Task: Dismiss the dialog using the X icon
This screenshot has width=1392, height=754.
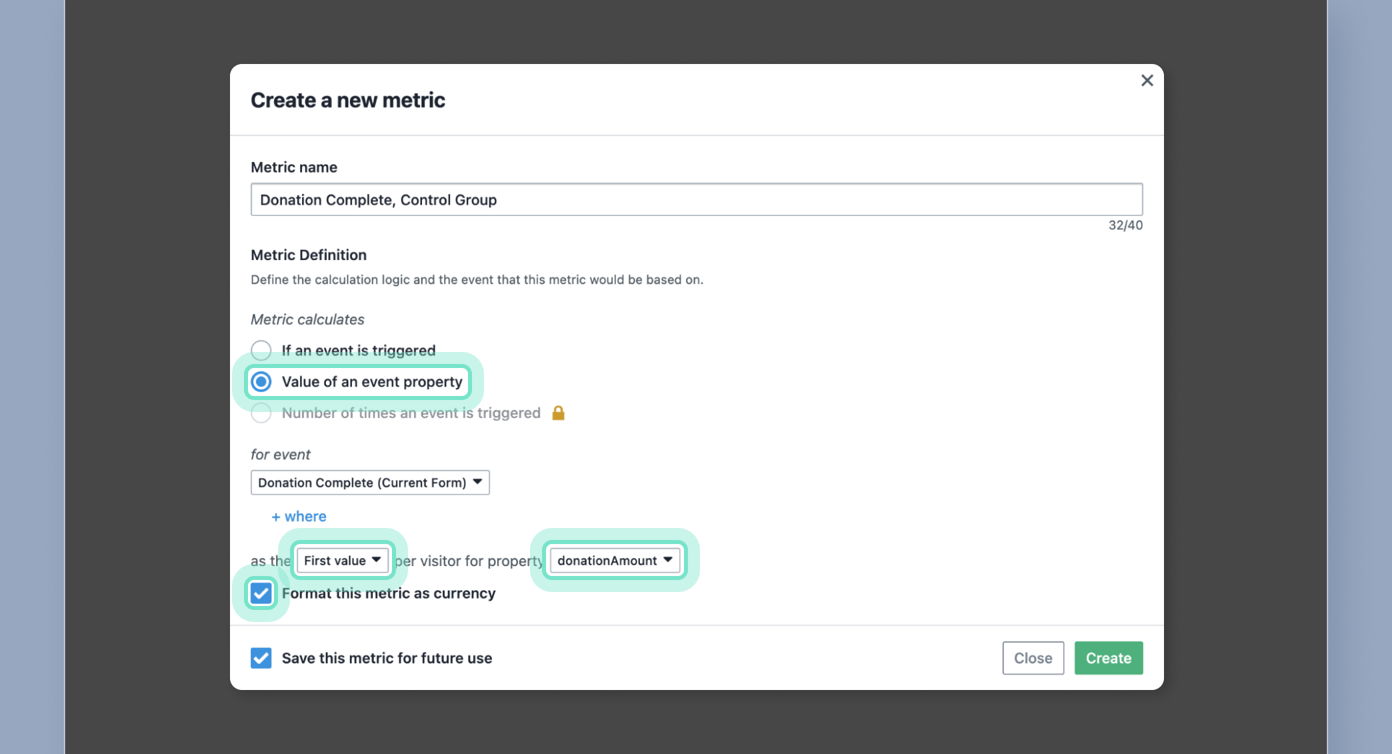Action: point(1147,80)
